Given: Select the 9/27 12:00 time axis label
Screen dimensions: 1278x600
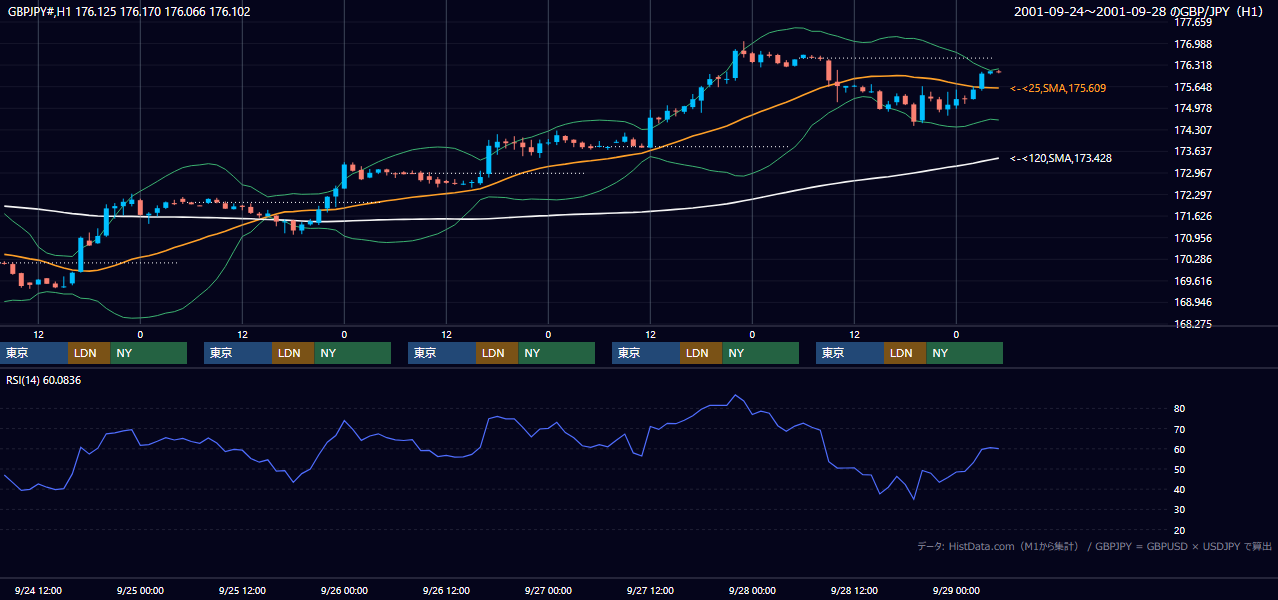Looking at the screenshot, I should [650, 590].
